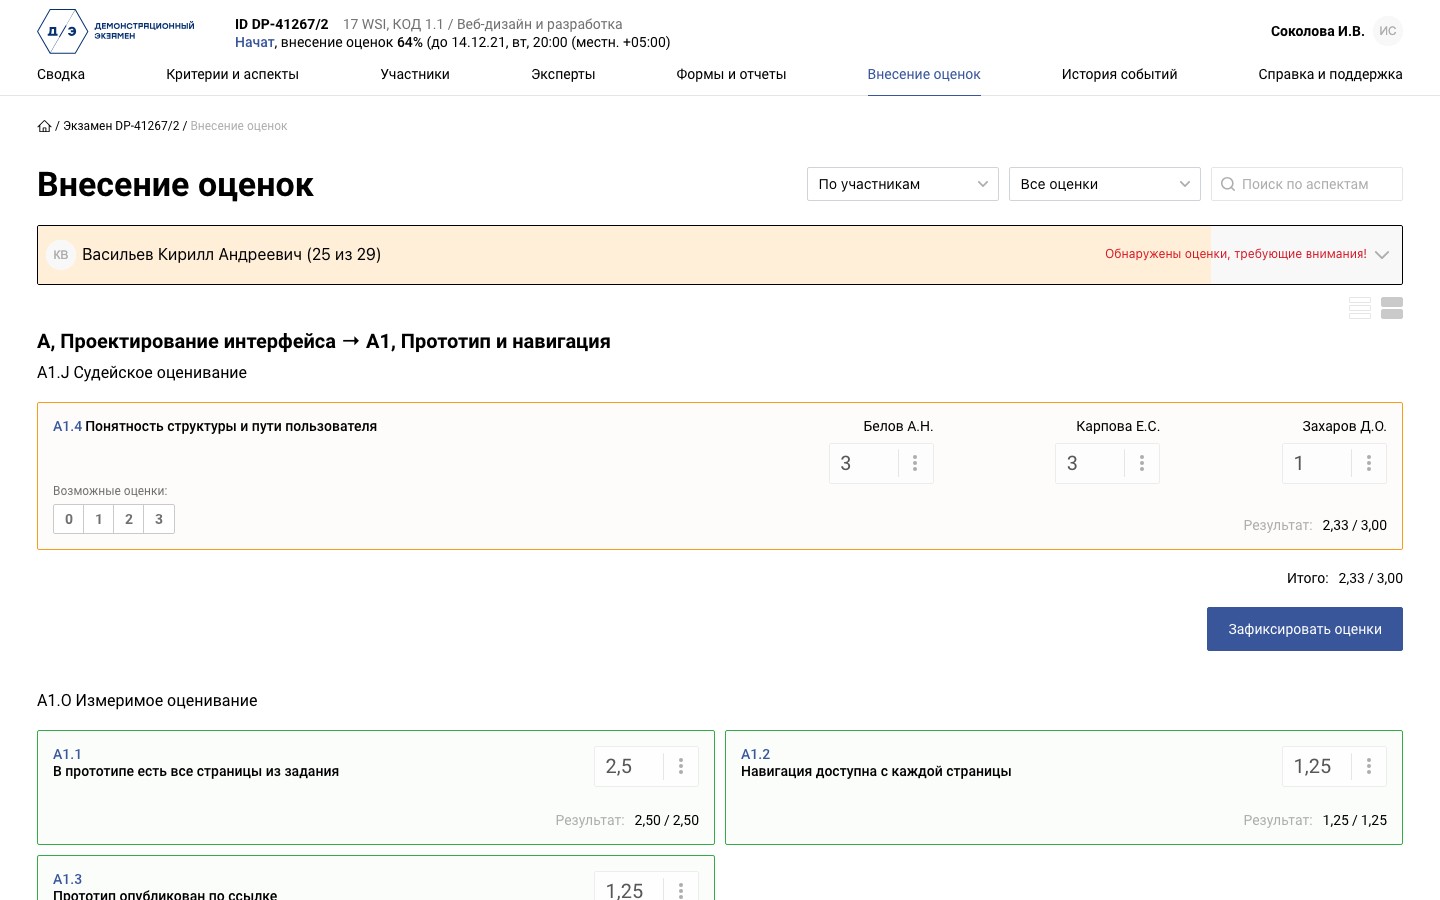
Task: Go to home via breadcrumb house icon
Action: 44,126
